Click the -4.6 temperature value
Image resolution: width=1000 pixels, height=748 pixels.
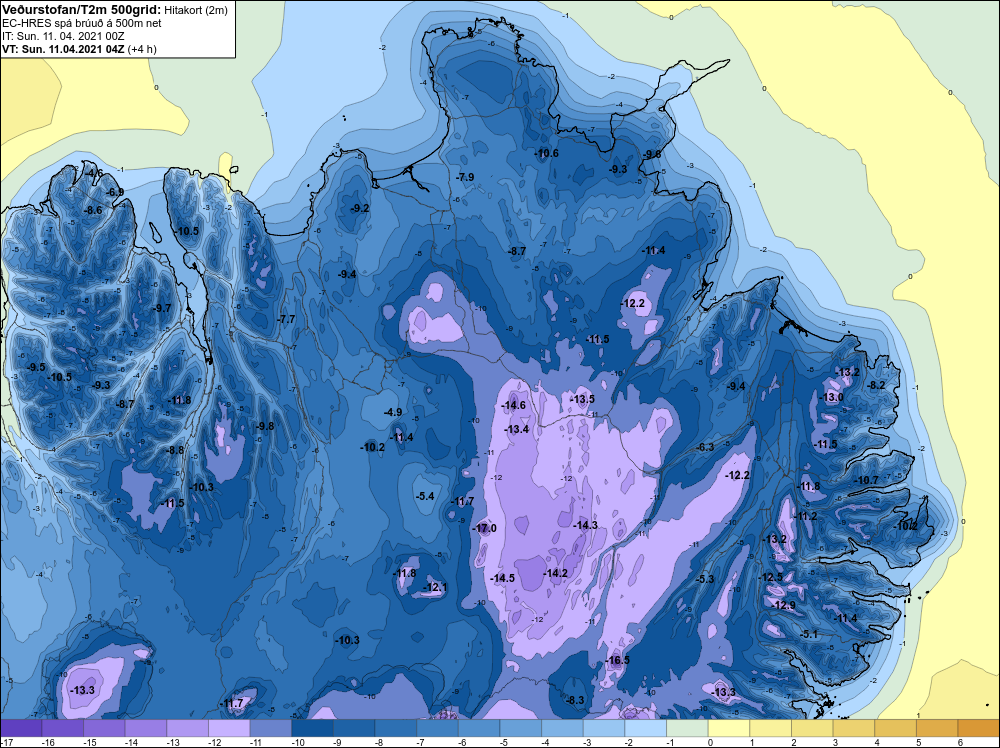pyautogui.click(x=94, y=173)
